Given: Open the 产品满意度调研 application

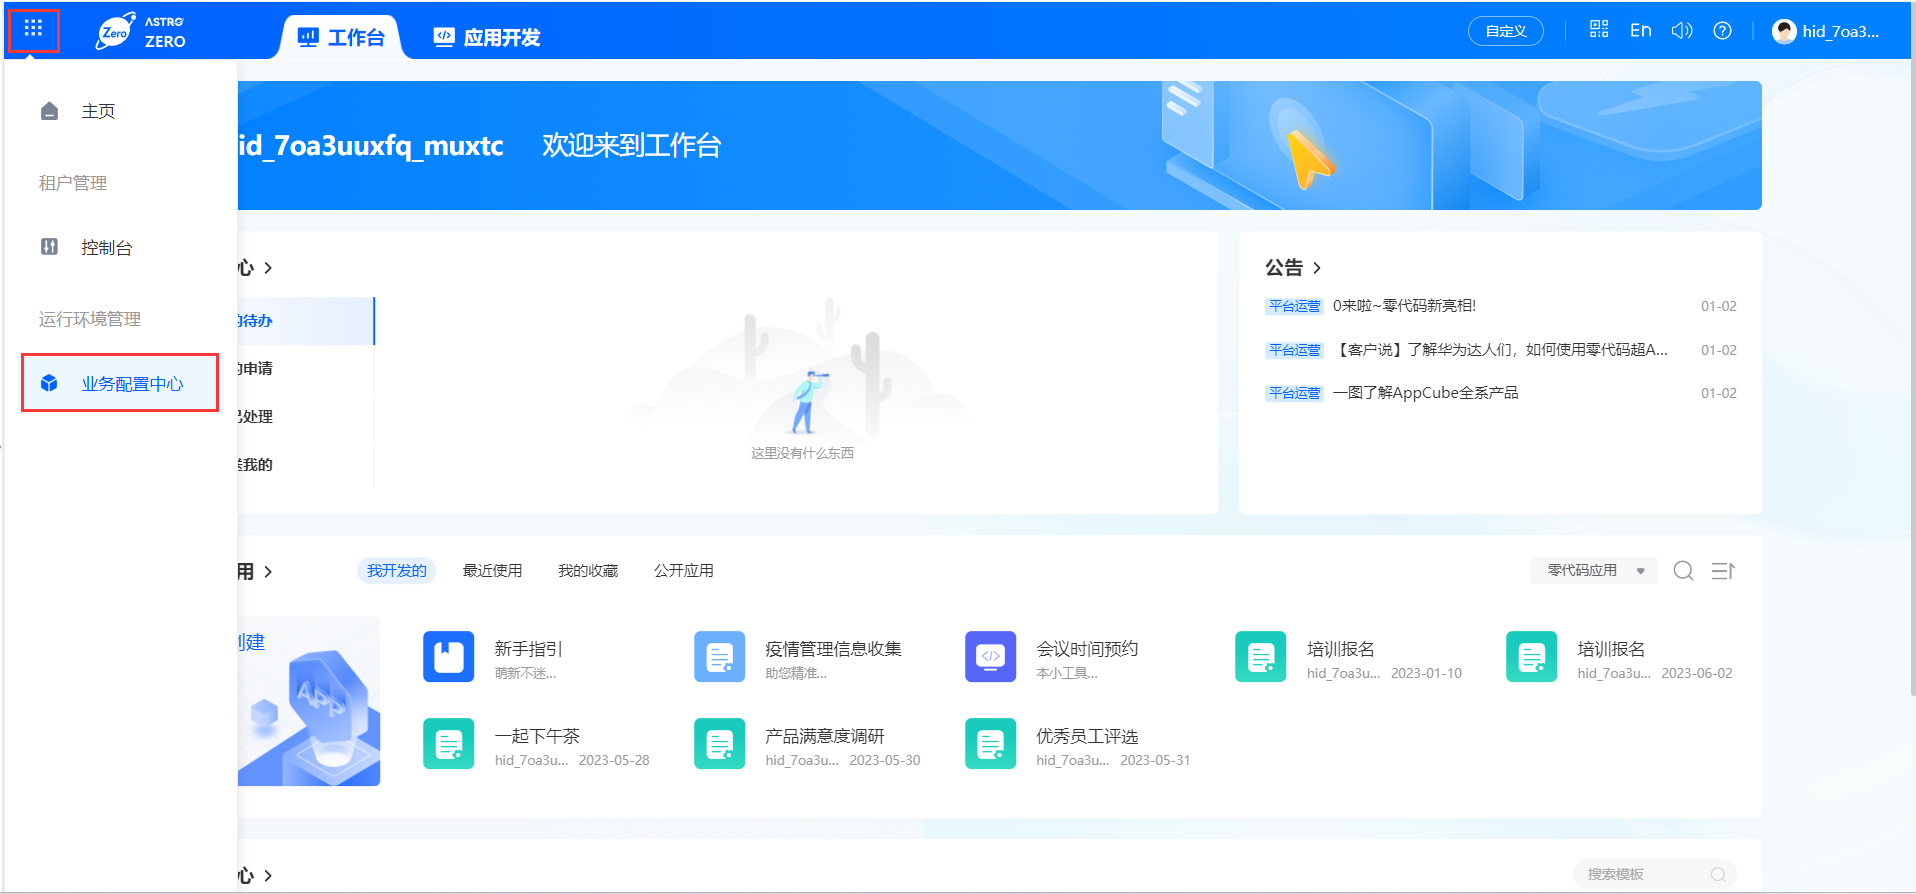Looking at the screenshot, I should click(825, 736).
